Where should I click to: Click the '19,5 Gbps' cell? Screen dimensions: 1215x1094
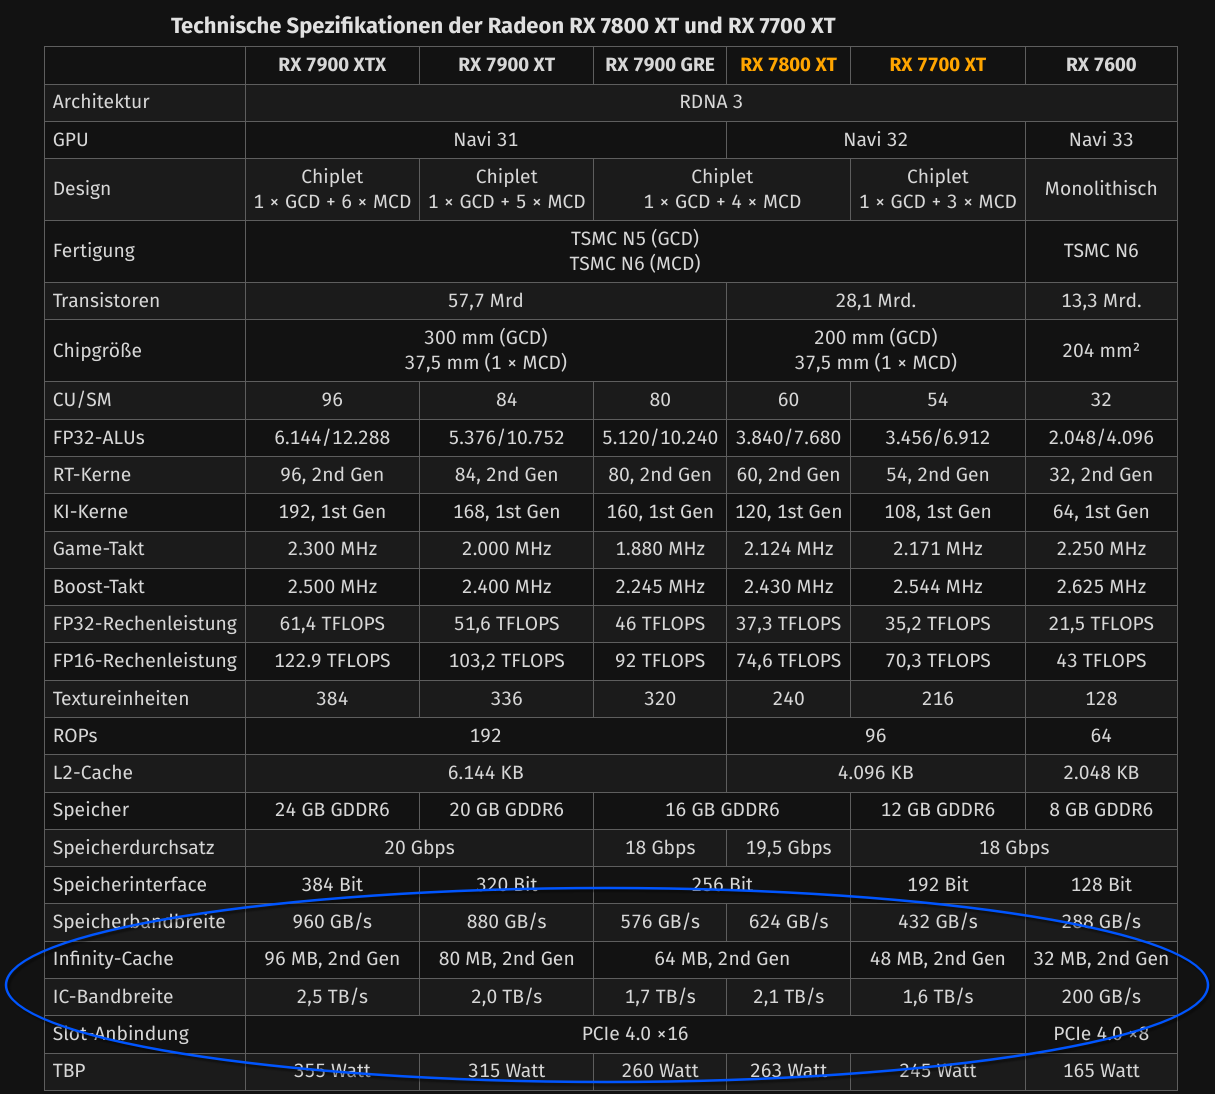pyautogui.click(x=788, y=848)
